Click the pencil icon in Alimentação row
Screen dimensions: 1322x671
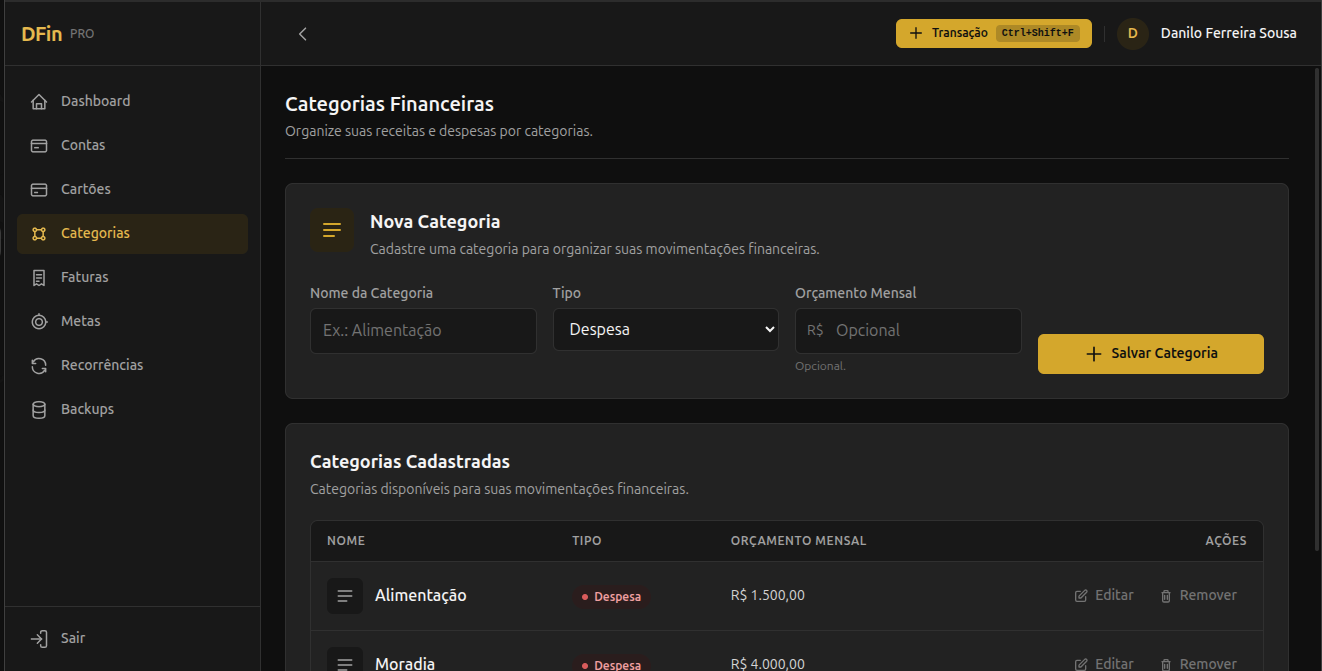[1081, 596]
